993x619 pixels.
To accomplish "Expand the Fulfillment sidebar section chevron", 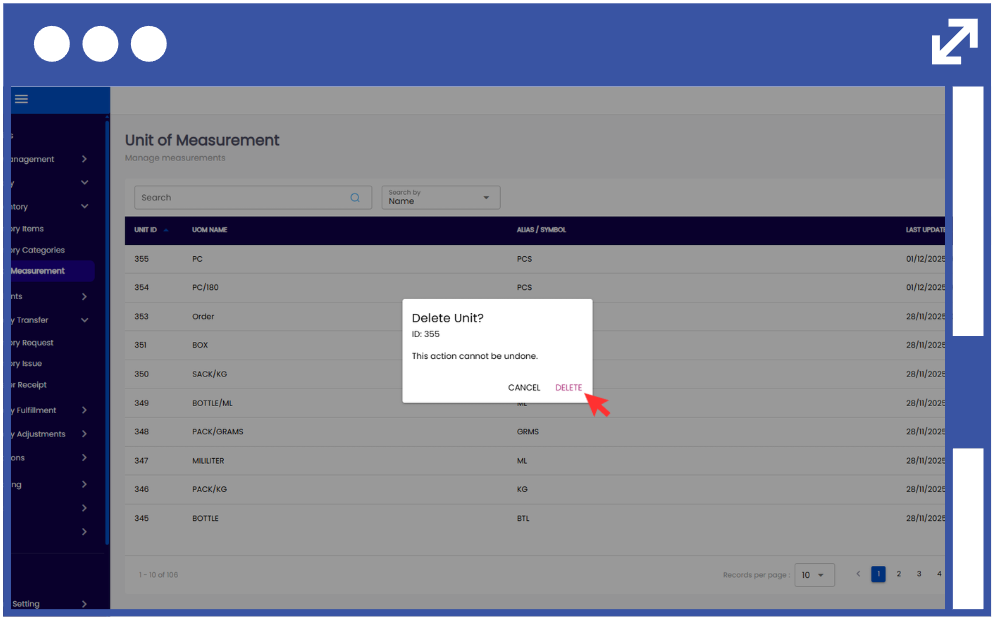I will click(x=84, y=410).
